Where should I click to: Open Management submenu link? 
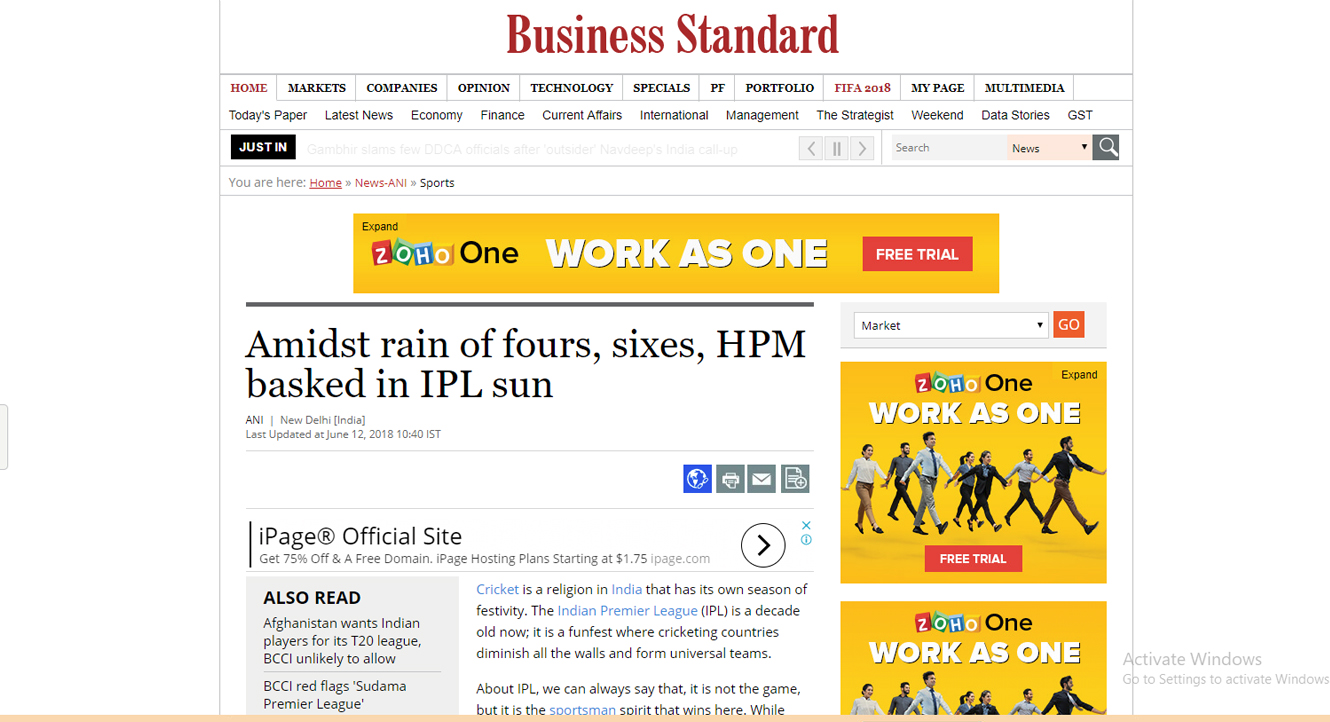pyautogui.click(x=762, y=115)
